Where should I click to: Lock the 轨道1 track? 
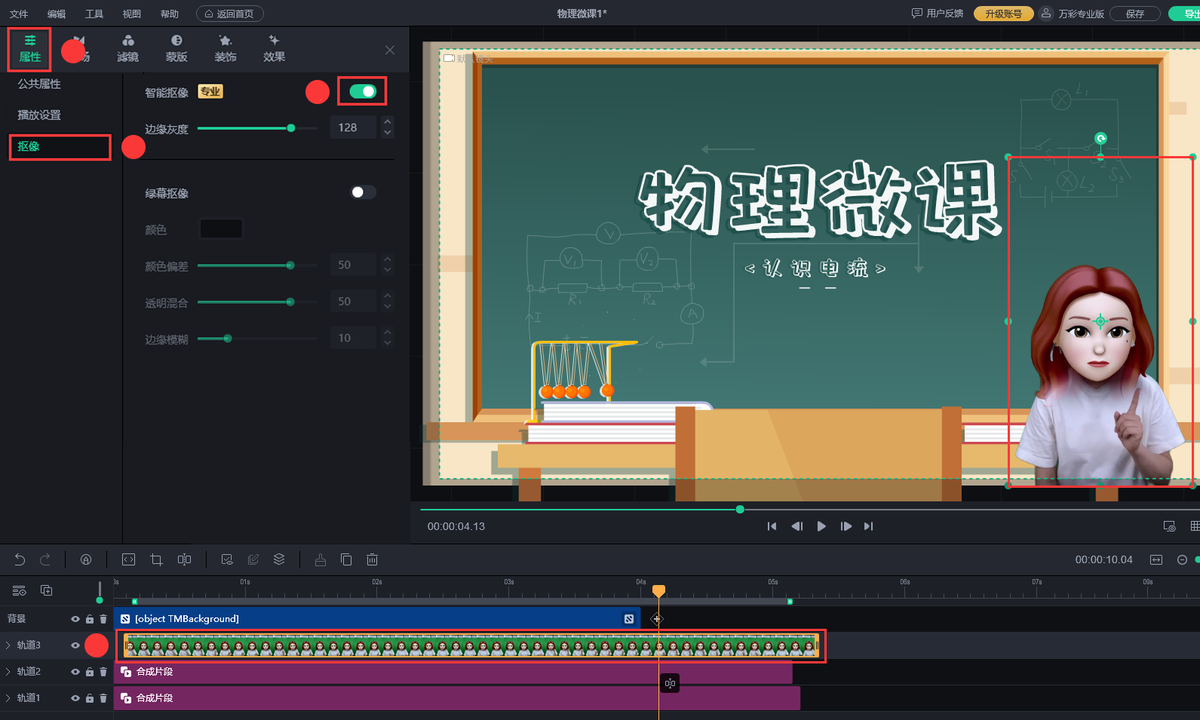pyautogui.click(x=89, y=698)
